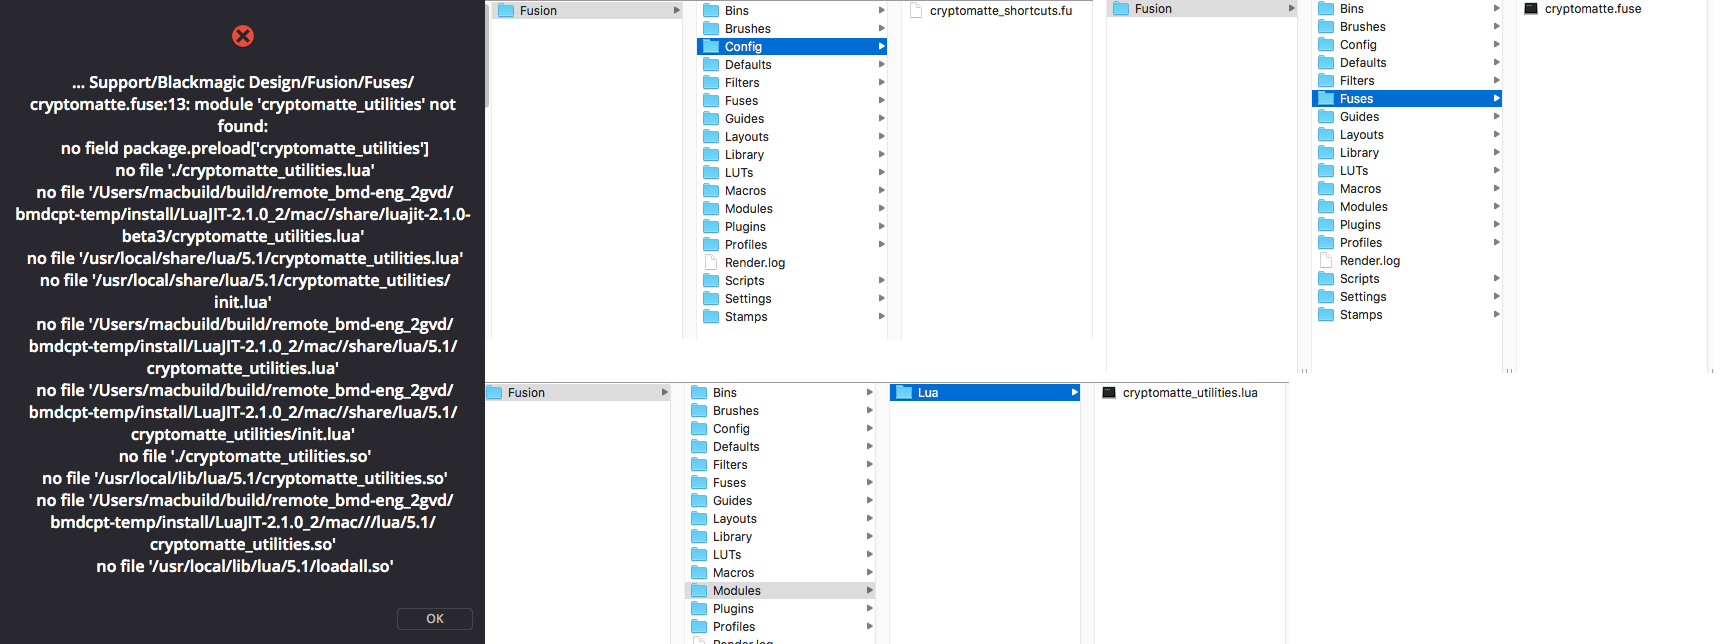This screenshot has width=1726, height=644.
Task: Select Fuses folder in cryptomatte_utilities.lua window
Action: (x=780, y=483)
